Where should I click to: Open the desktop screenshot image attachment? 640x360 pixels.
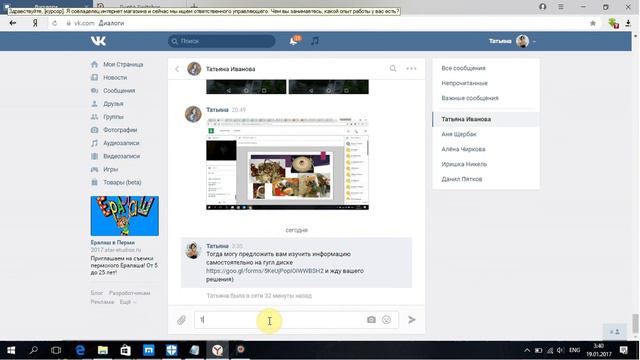[287, 164]
